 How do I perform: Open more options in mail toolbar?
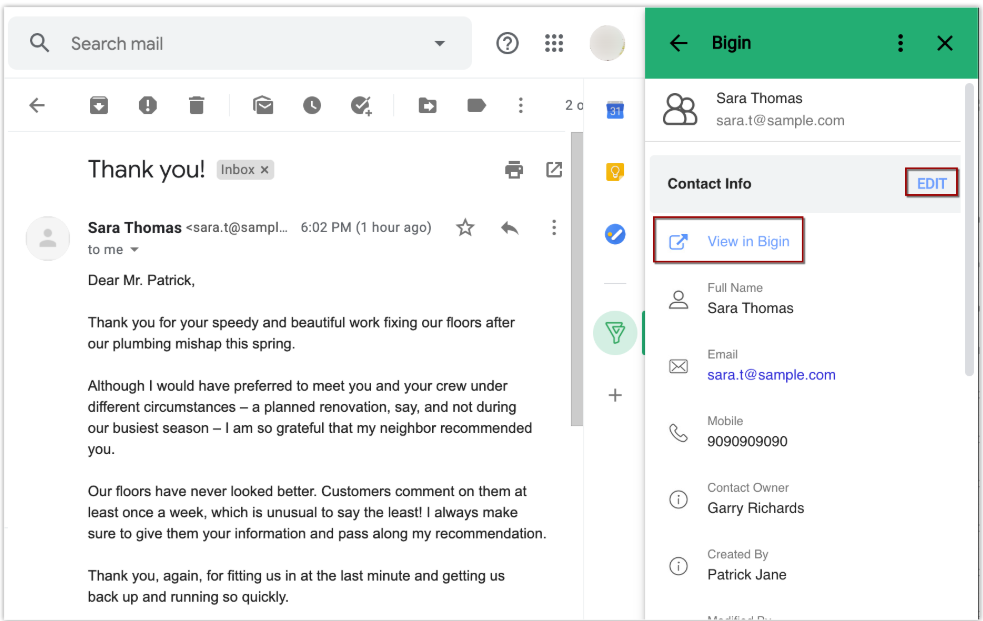point(520,105)
